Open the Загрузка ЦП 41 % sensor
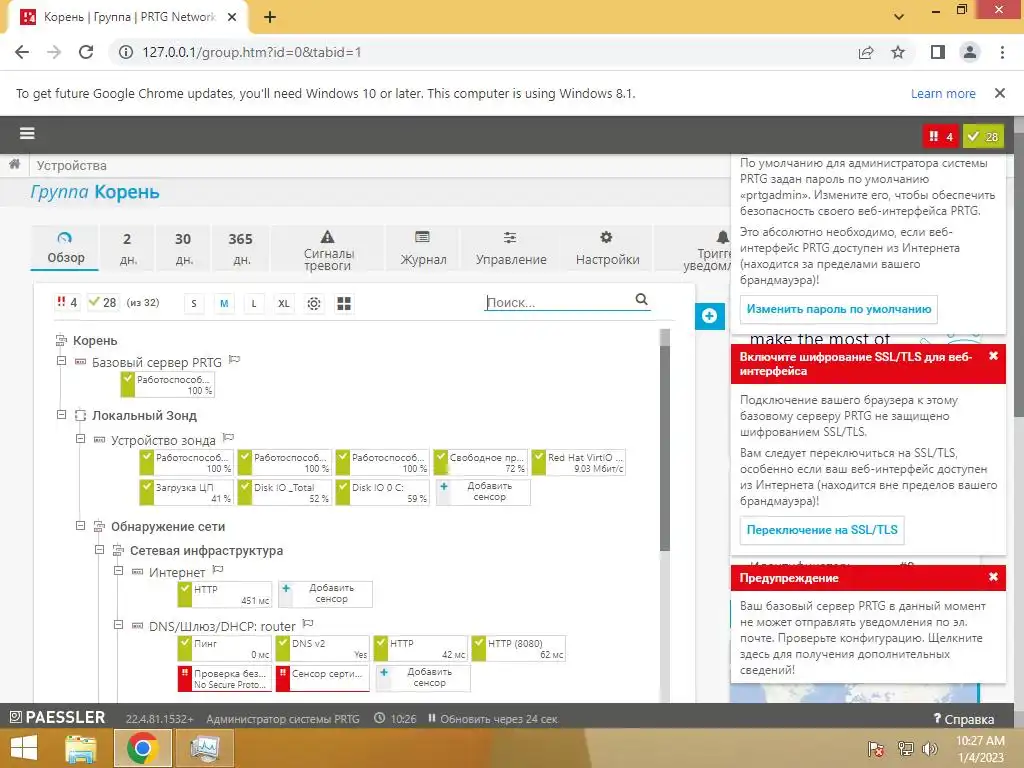 [x=186, y=492]
